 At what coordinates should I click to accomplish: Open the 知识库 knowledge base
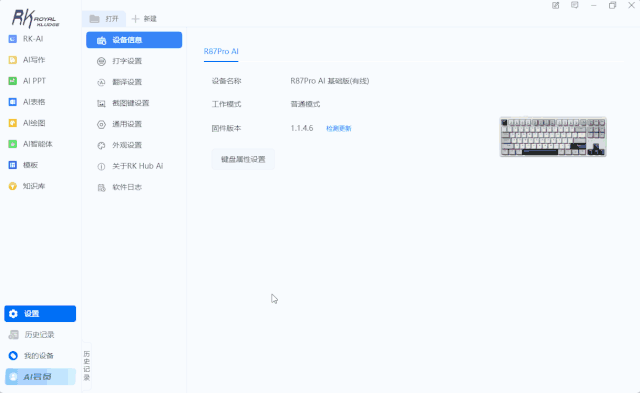coord(27,186)
